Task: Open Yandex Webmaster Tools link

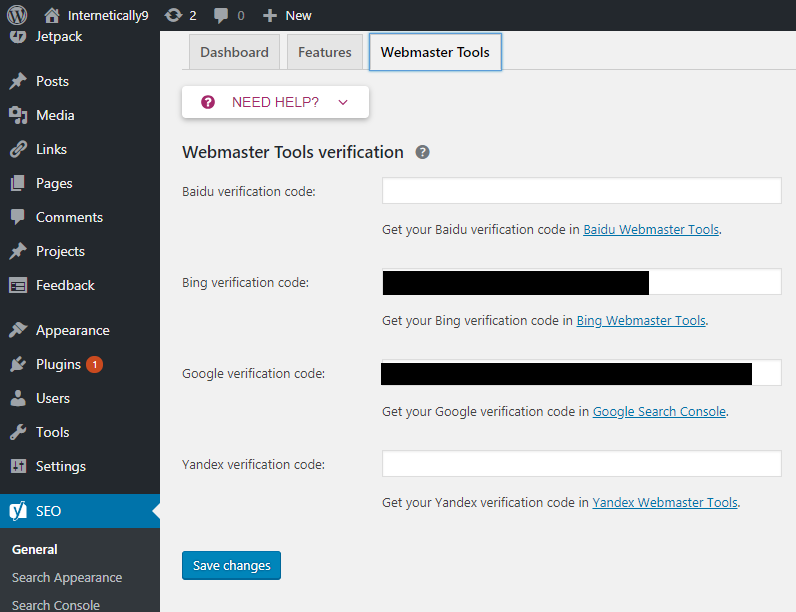Action: point(665,502)
